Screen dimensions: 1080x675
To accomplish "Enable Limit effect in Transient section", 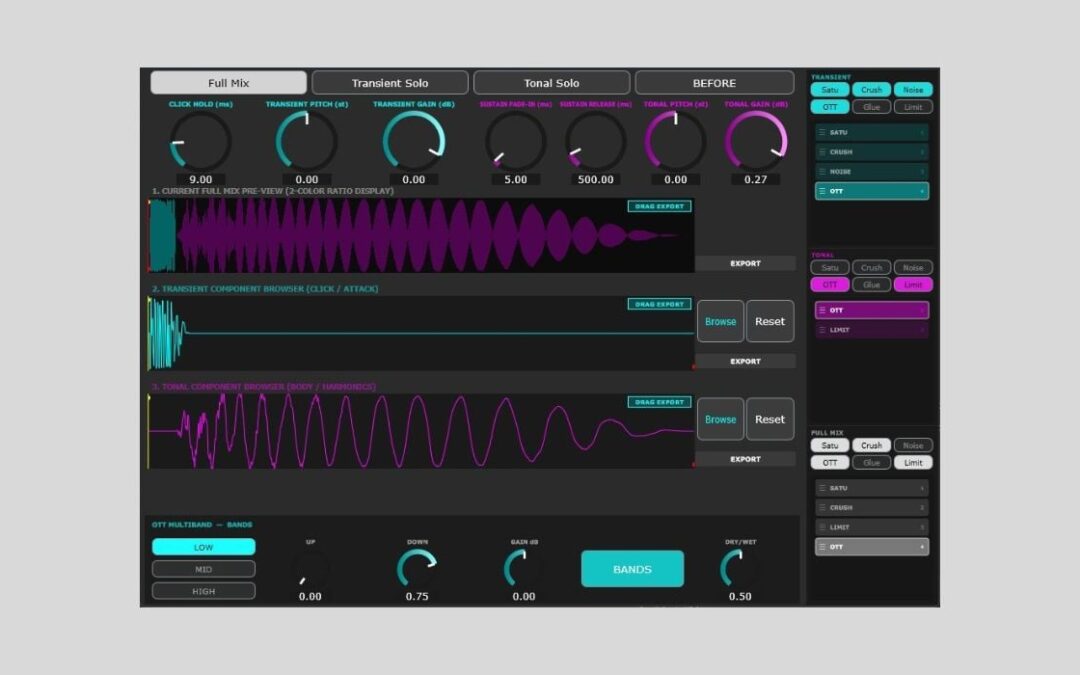I will (913, 107).
